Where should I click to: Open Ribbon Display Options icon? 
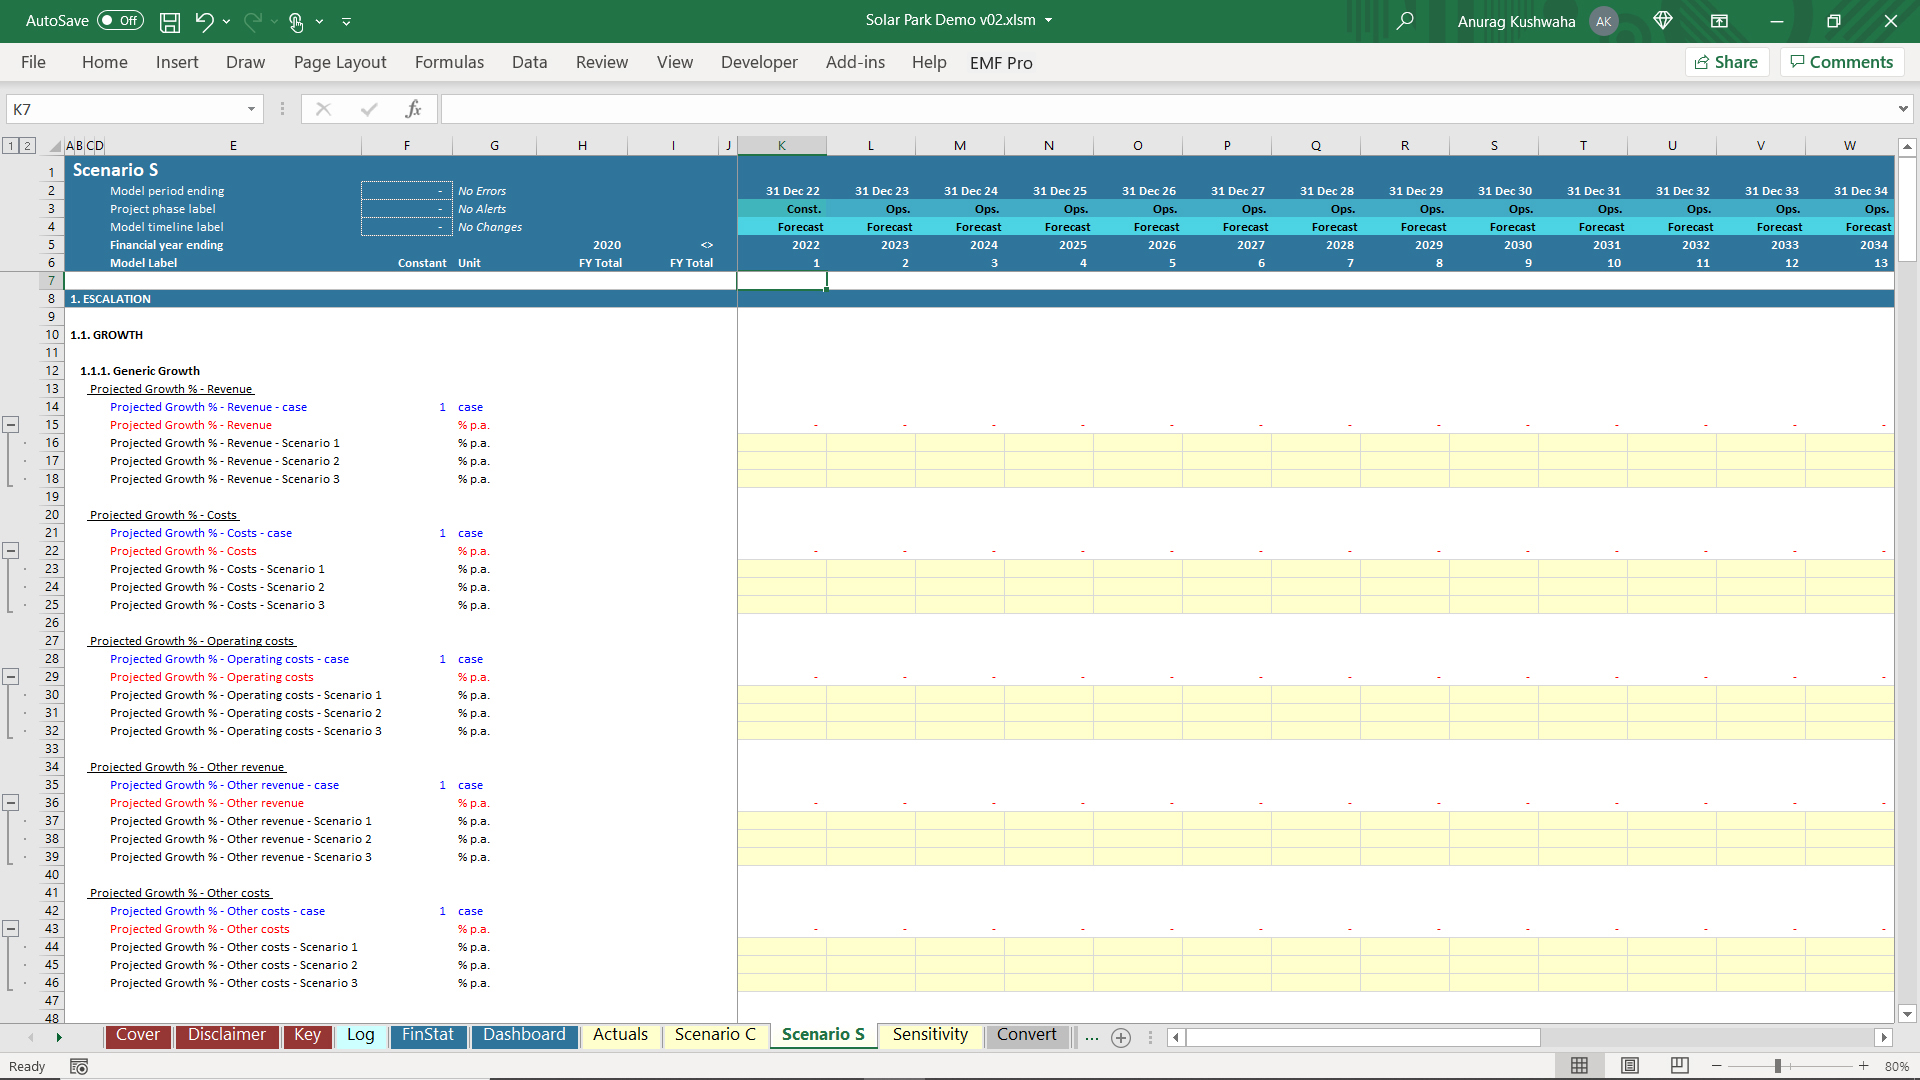1719,21
